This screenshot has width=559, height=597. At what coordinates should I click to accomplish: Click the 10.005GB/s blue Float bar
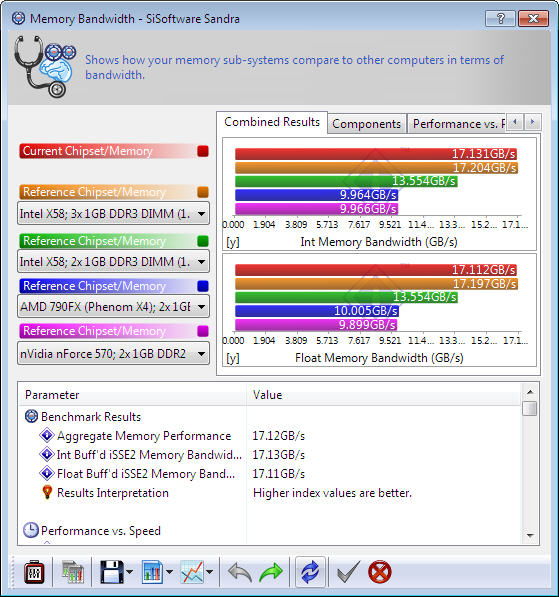pyautogui.click(x=317, y=311)
